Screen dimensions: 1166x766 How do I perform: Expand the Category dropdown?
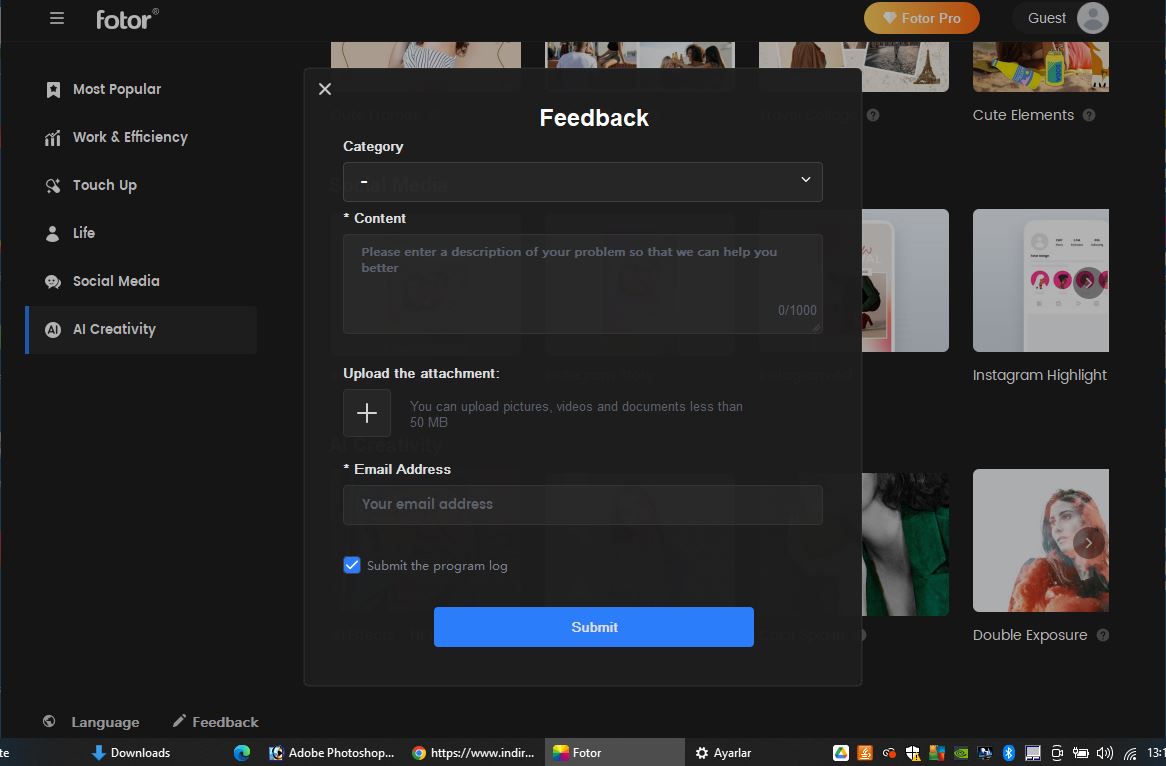(582, 181)
